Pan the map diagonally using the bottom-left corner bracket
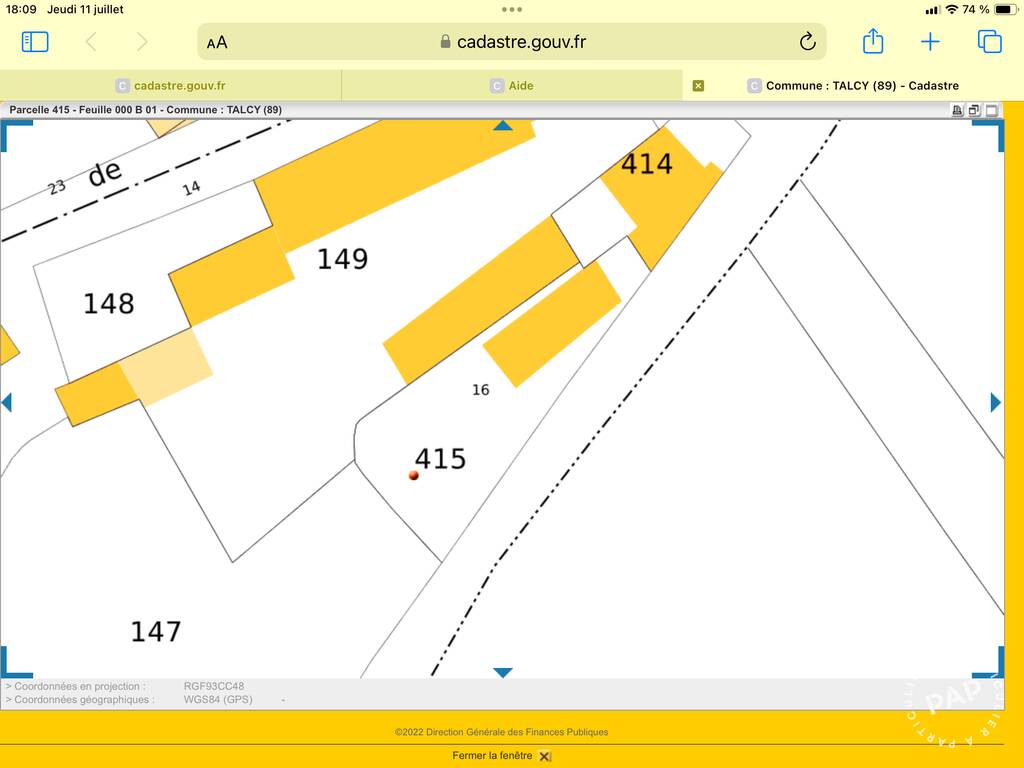1024x768 pixels. tap(16, 662)
